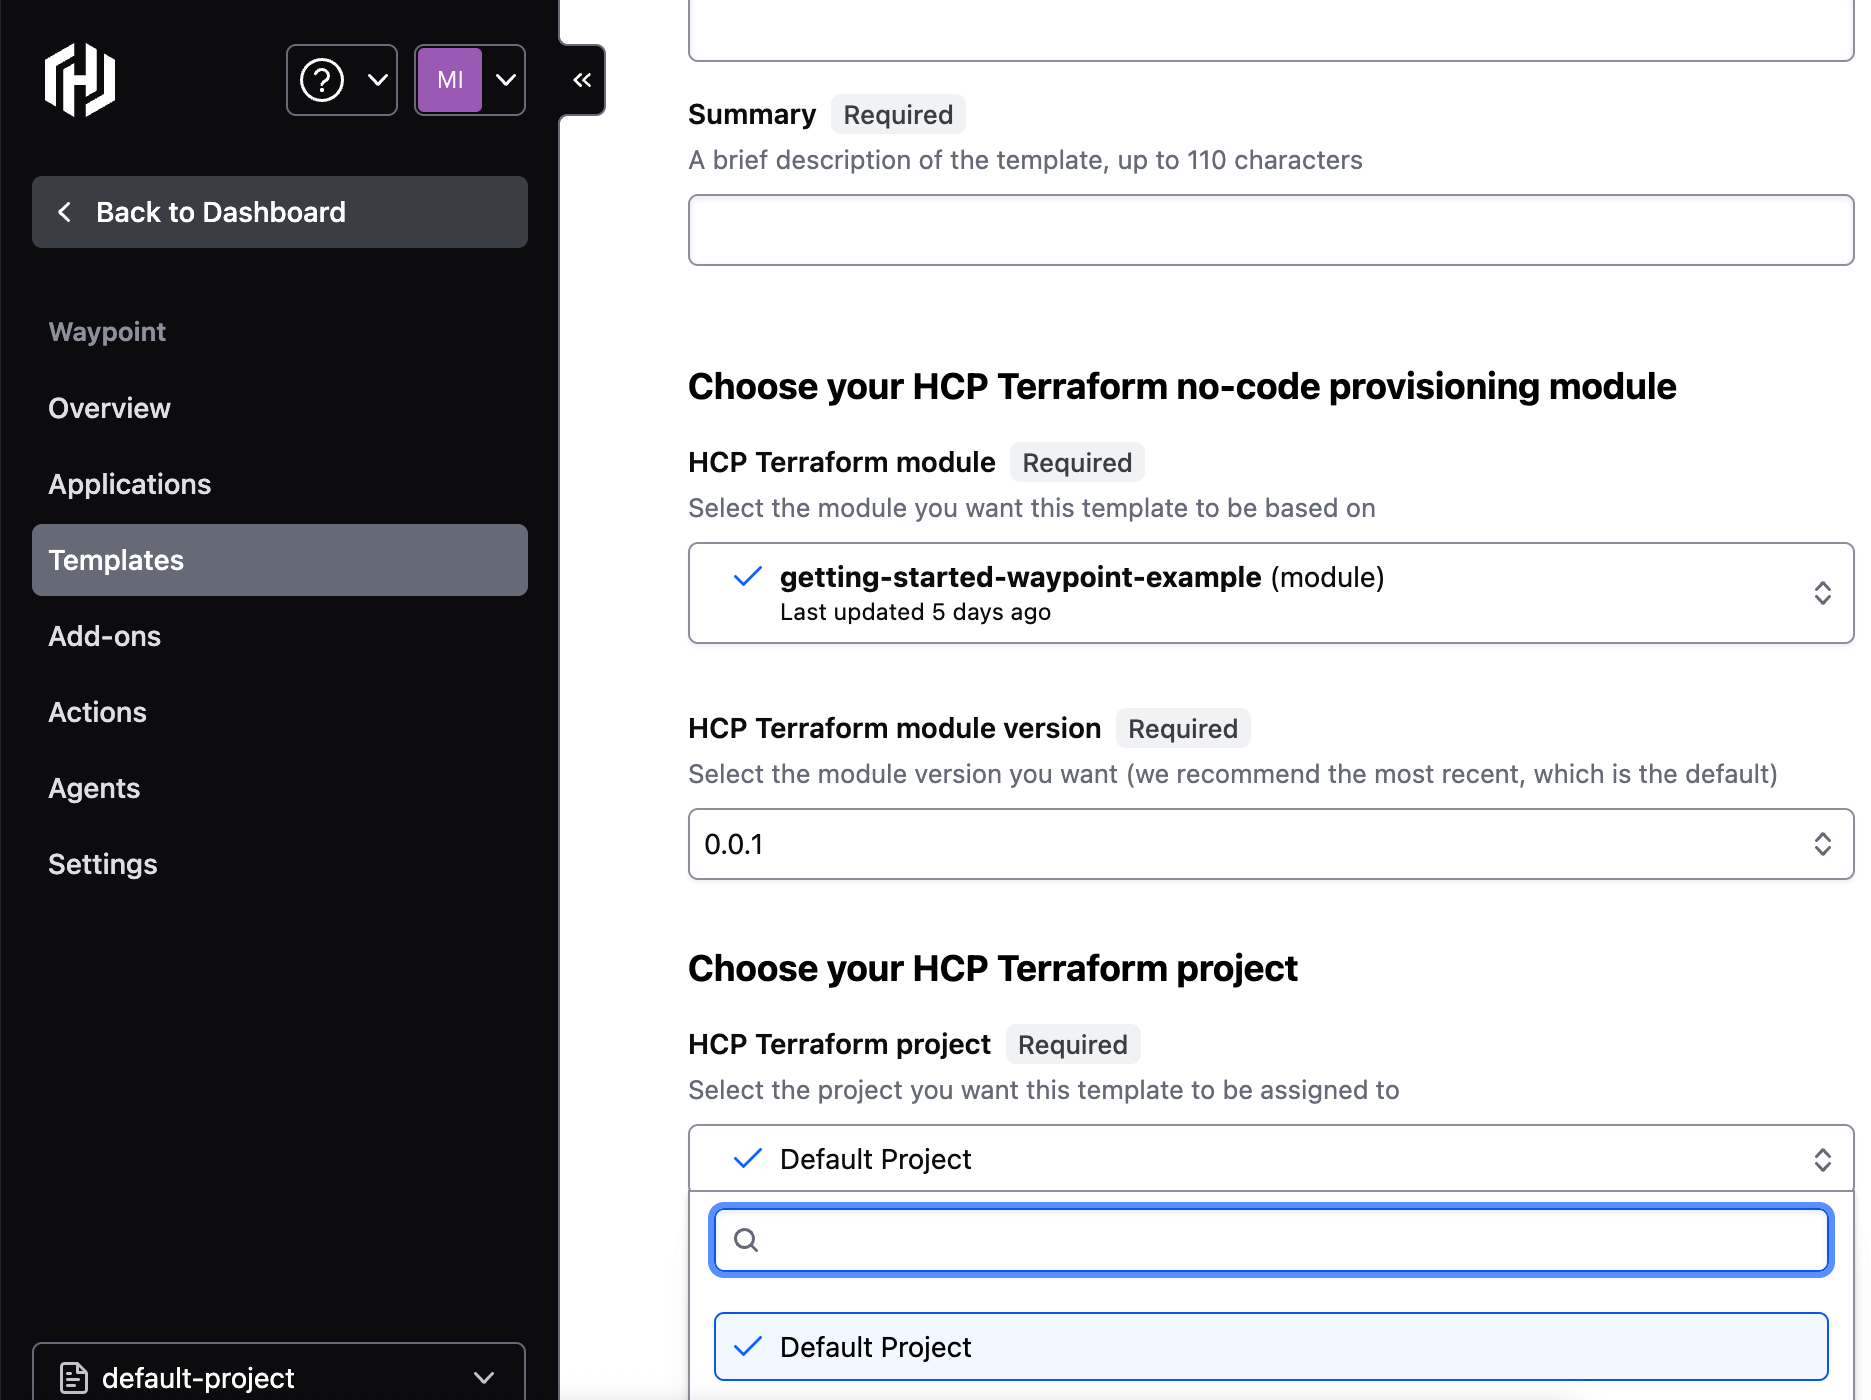Click the MI user avatar
Screen dimensions: 1871x1400
point(450,80)
